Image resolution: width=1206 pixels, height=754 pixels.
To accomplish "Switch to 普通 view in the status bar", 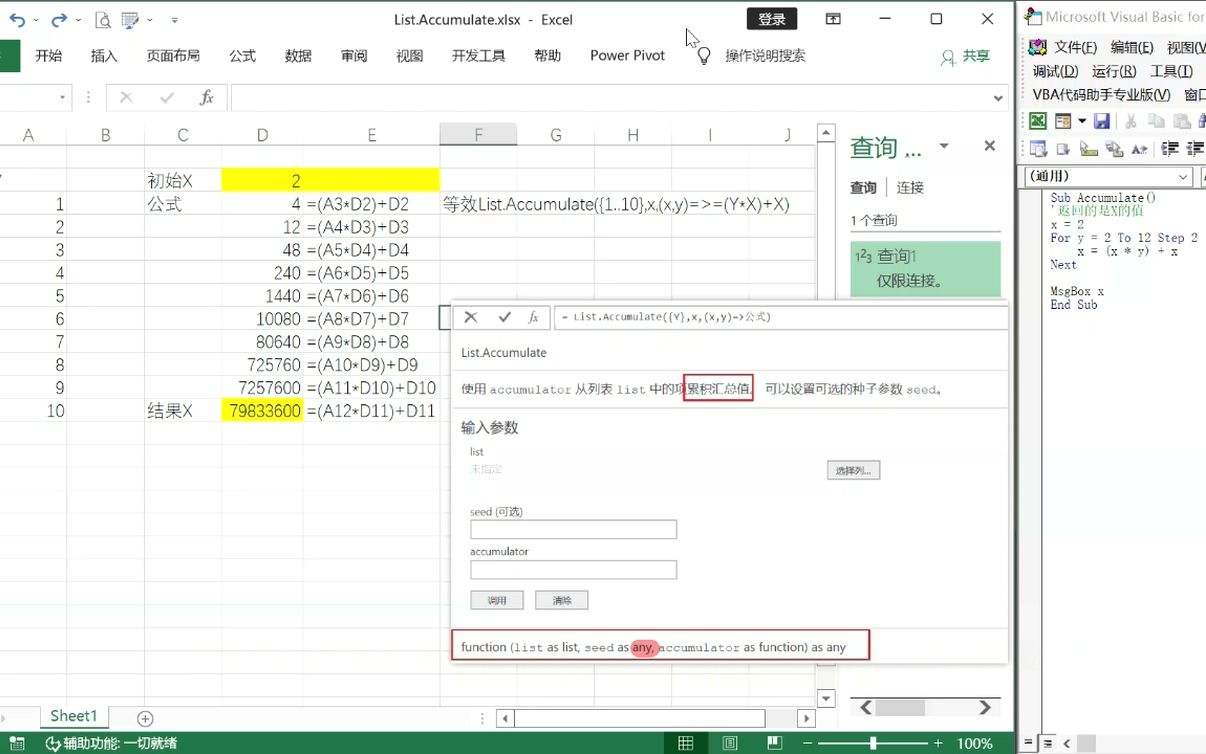I will [686, 743].
